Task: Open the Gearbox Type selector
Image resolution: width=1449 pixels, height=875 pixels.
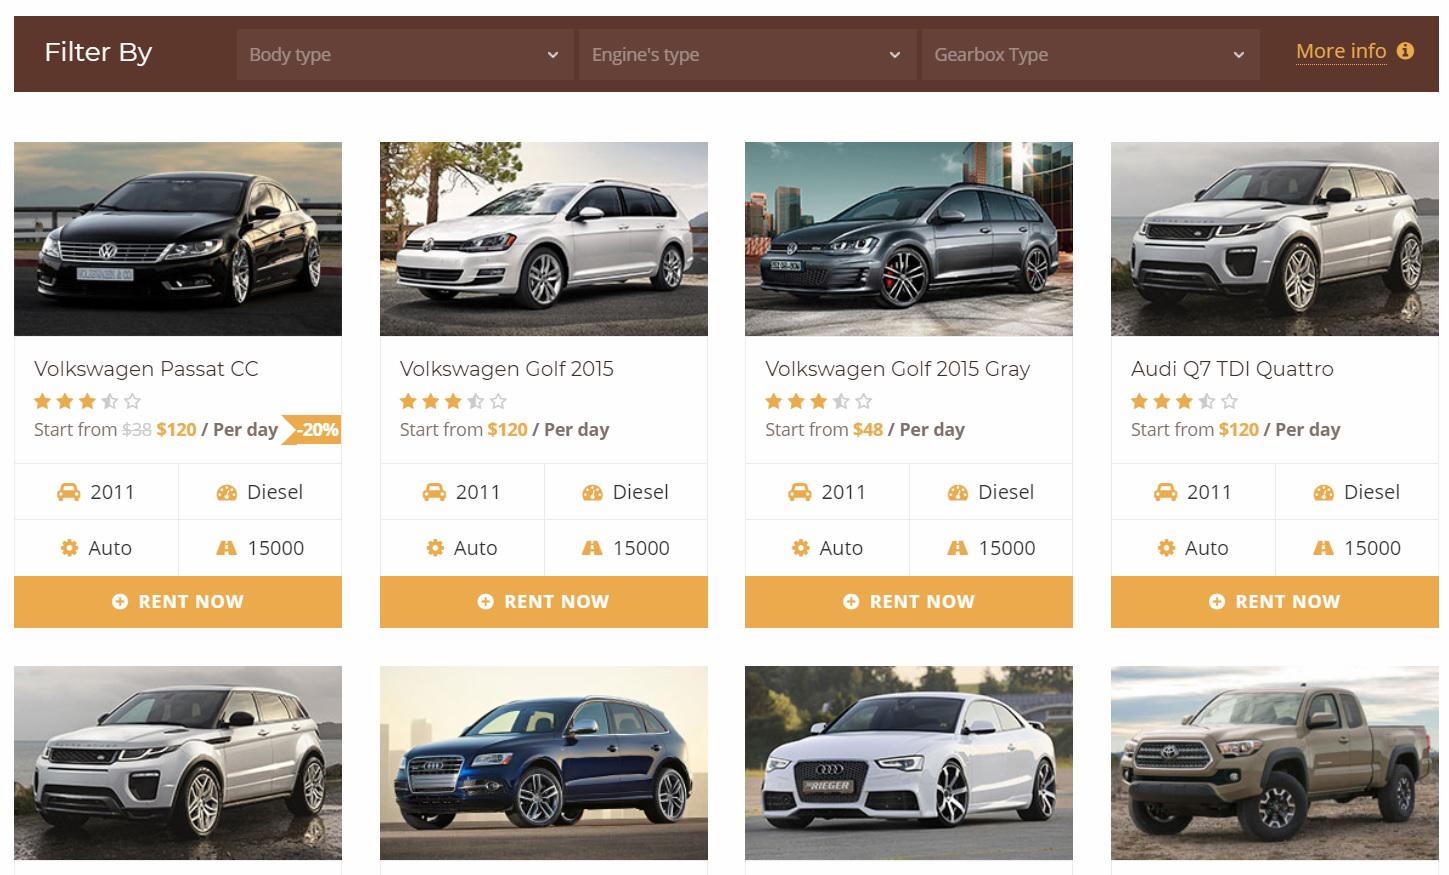Action: (x=1089, y=54)
